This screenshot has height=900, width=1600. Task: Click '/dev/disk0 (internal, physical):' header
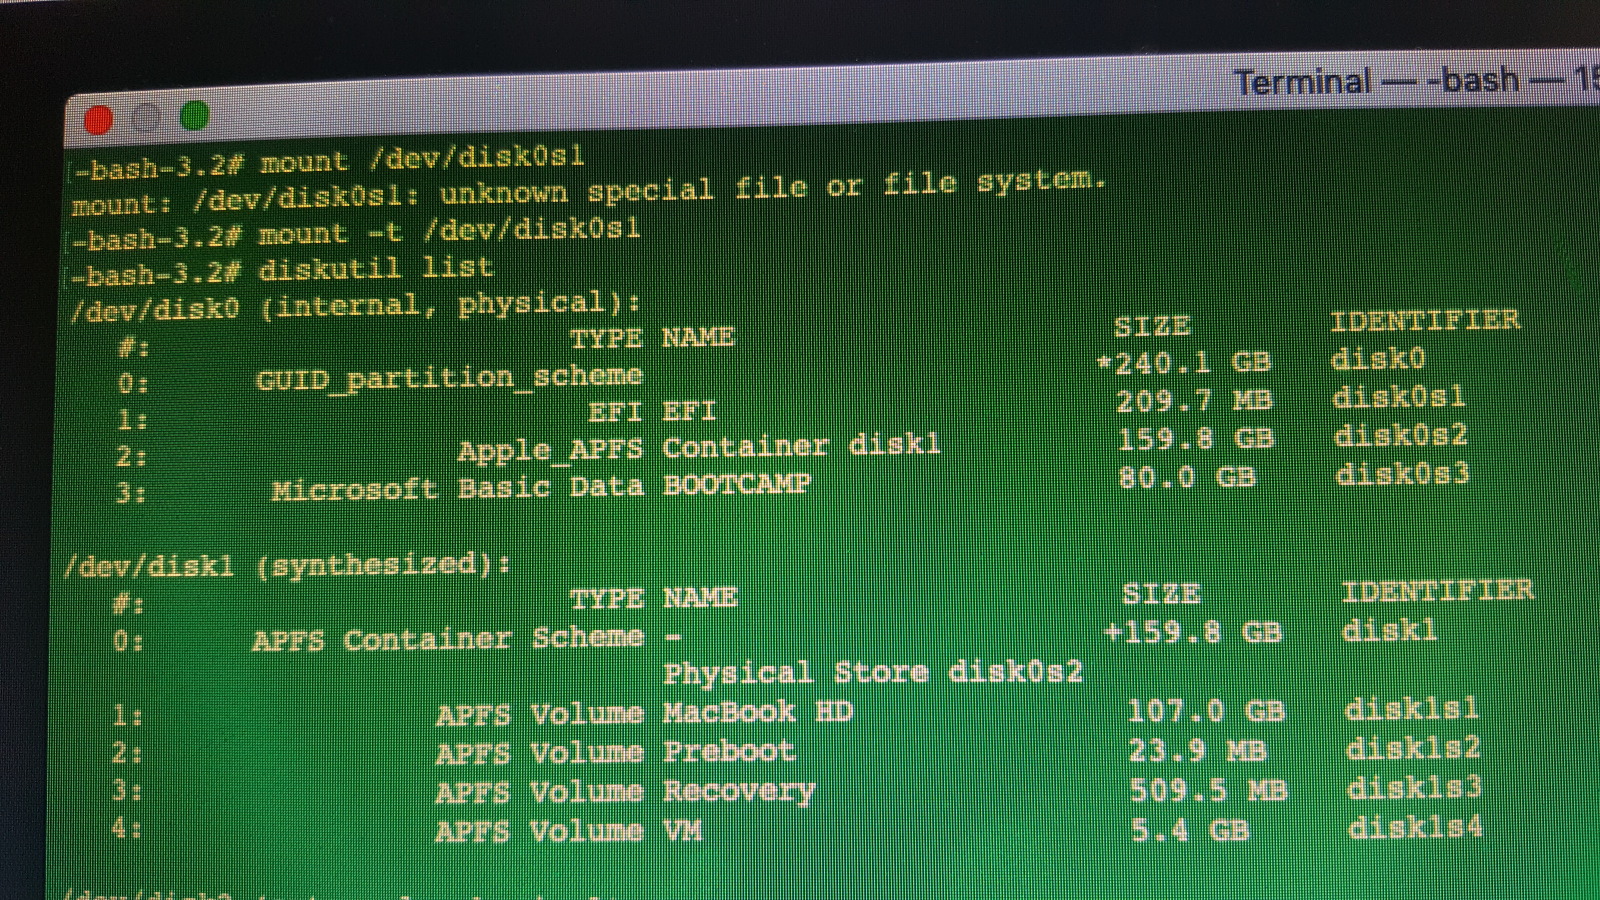pyautogui.click(x=355, y=305)
